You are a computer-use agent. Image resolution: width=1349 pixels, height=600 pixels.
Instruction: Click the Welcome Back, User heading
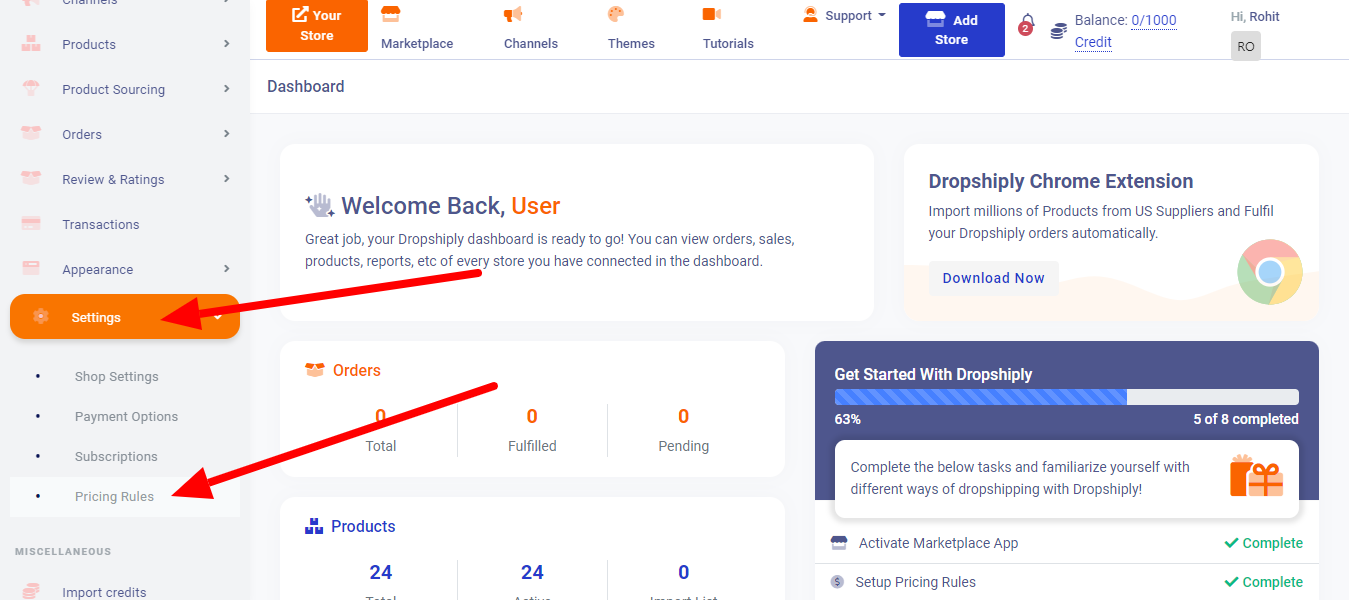(x=451, y=206)
